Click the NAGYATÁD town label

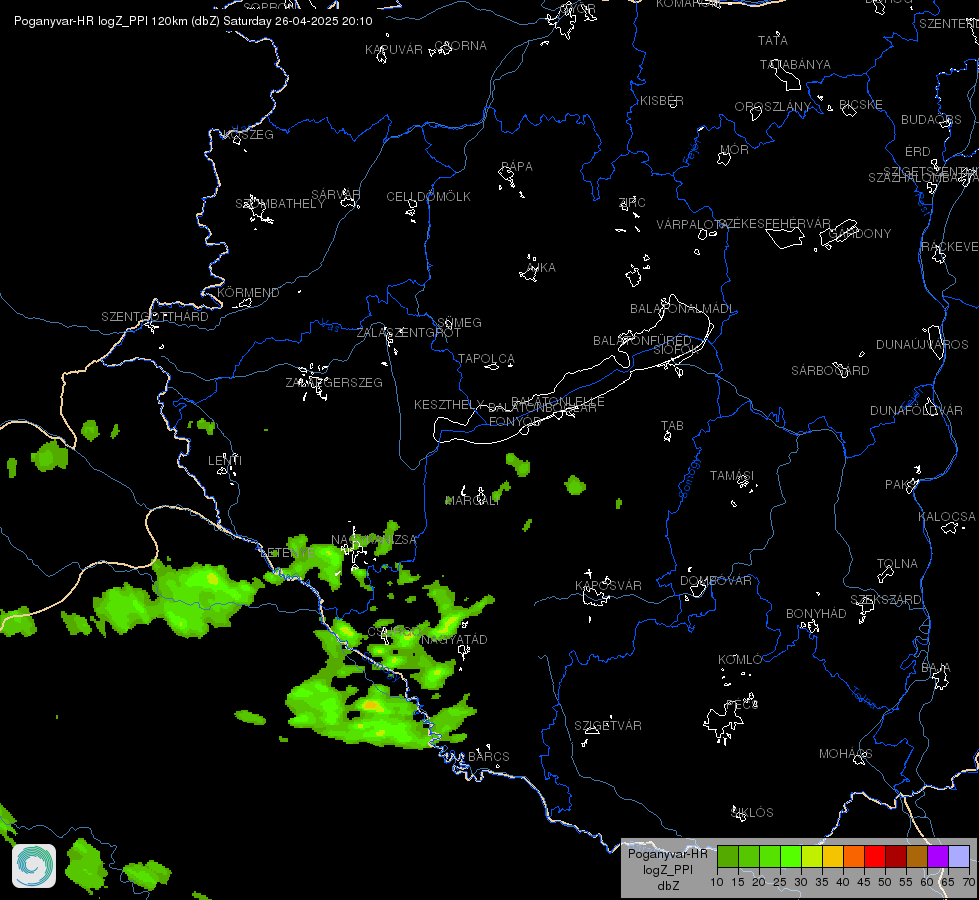pyautogui.click(x=454, y=640)
